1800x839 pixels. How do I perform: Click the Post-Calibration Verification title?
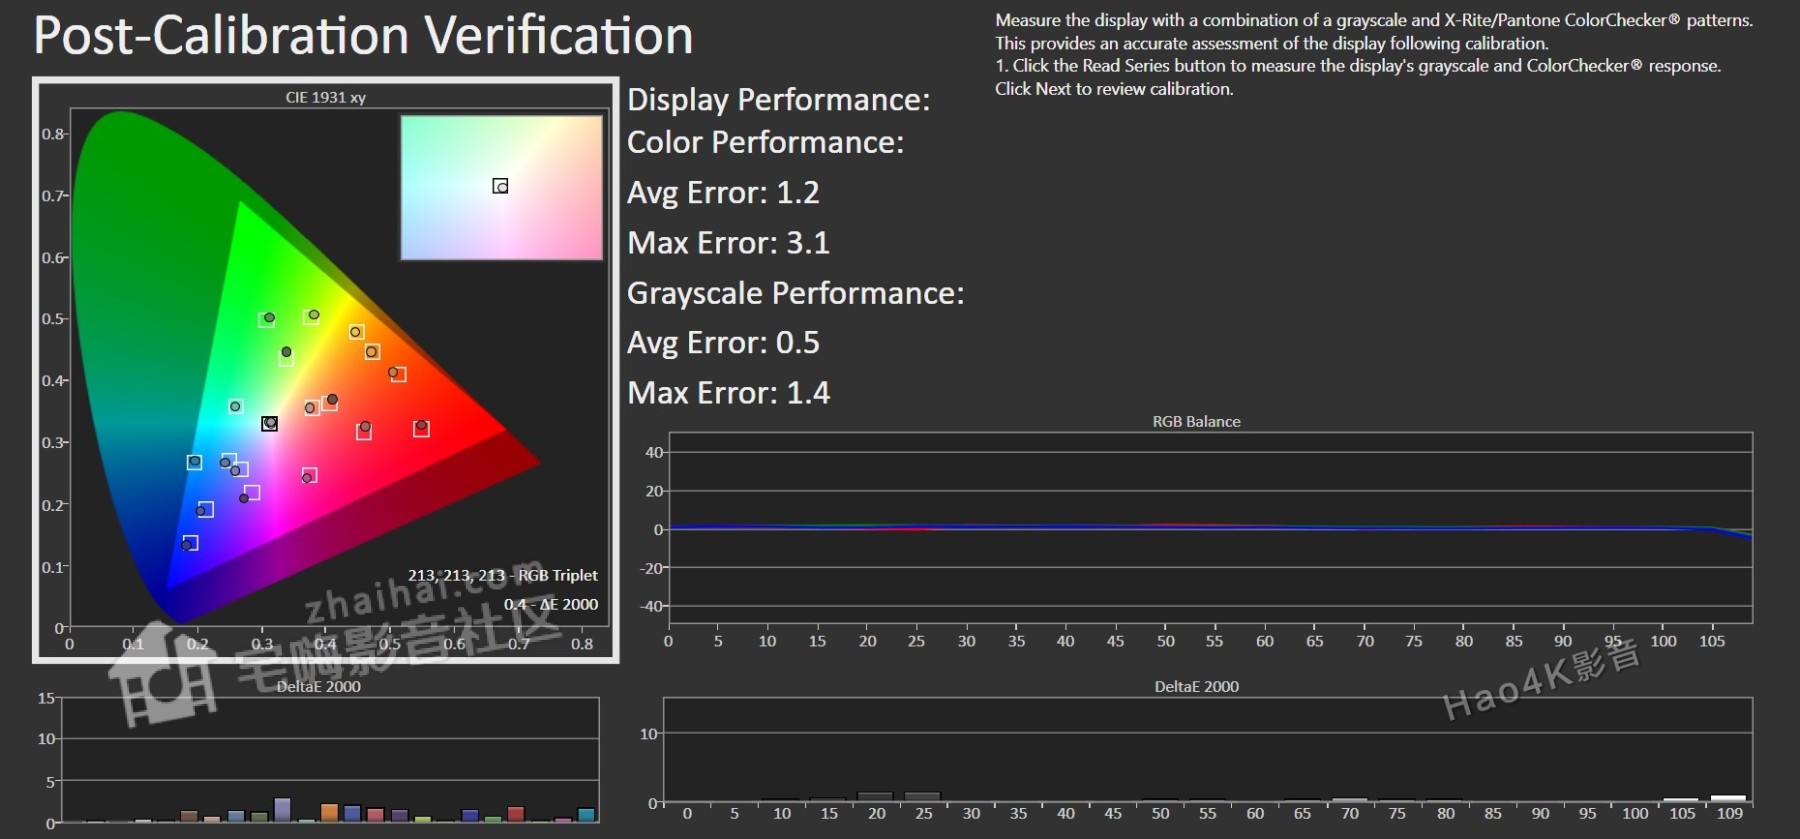(363, 36)
